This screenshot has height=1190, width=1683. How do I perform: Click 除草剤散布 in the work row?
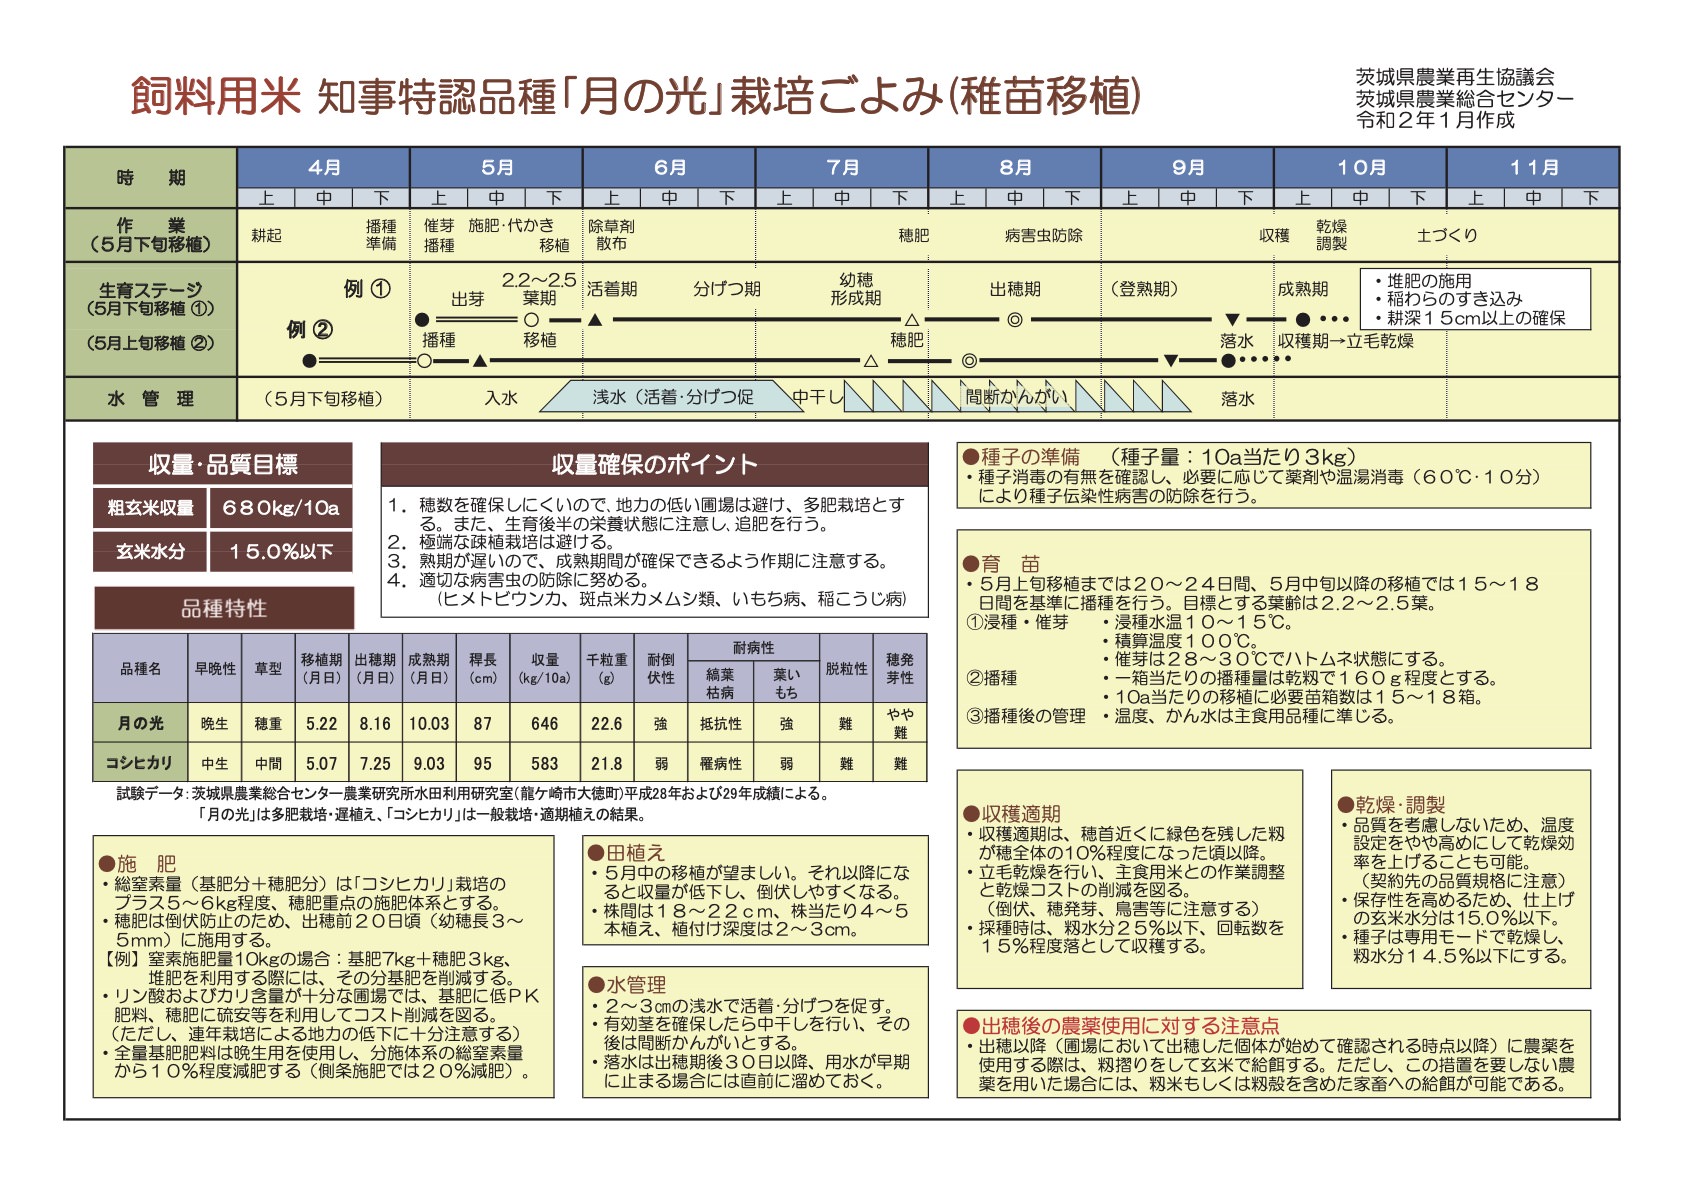pyautogui.click(x=611, y=235)
